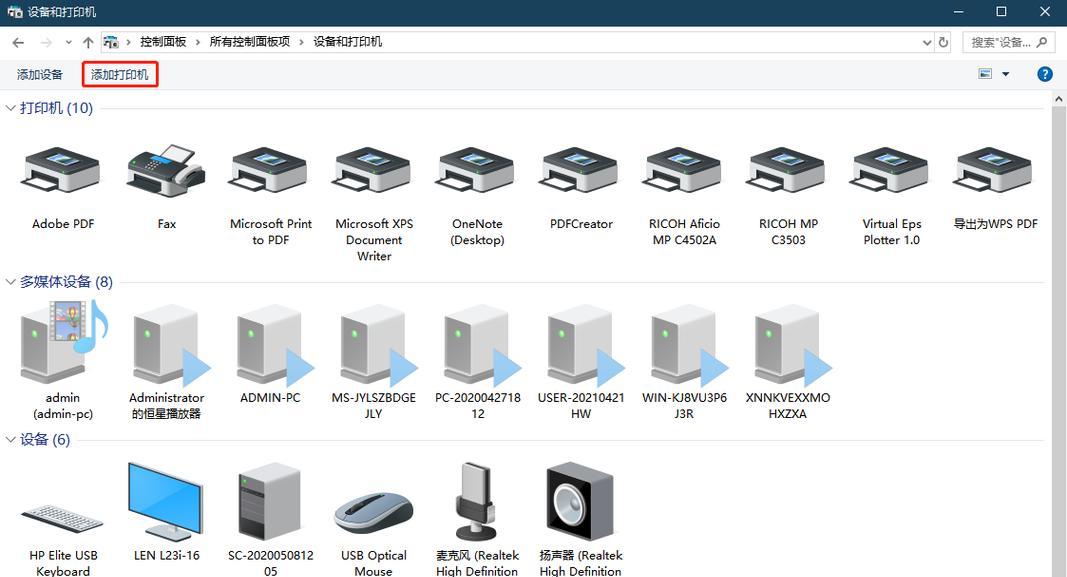Click the search magnifier icon
1067x577 pixels.
pos(1041,42)
